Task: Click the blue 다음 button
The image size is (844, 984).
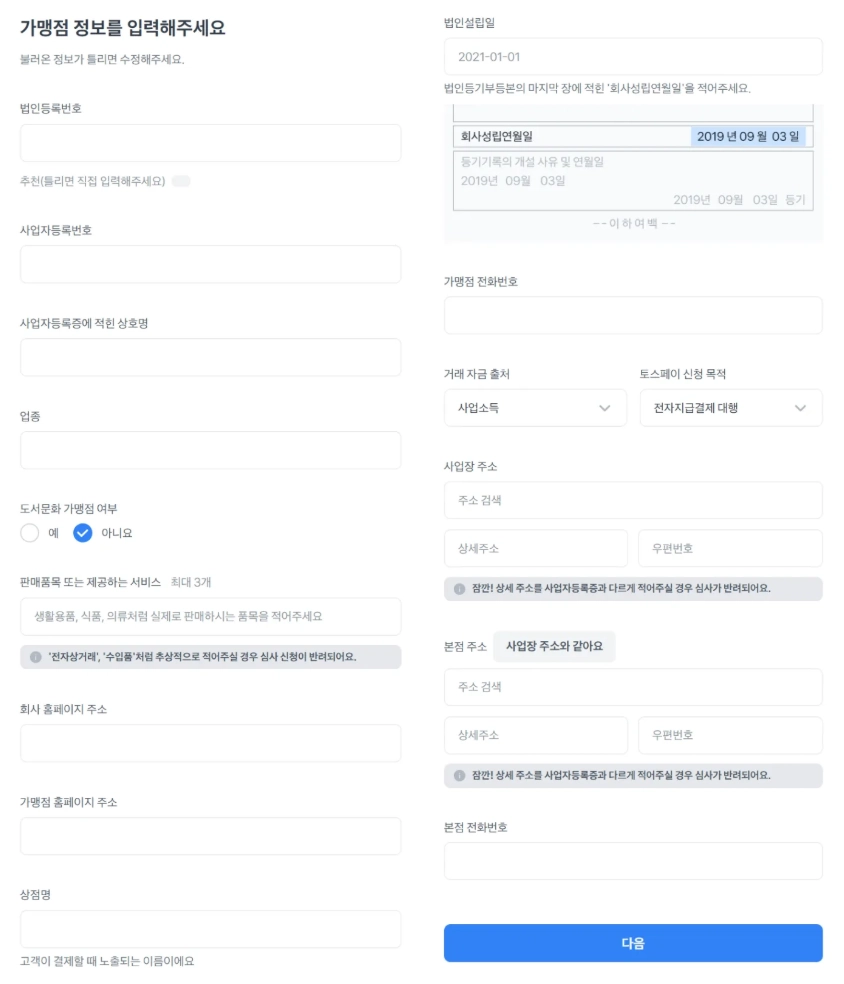Action: tap(633, 943)
